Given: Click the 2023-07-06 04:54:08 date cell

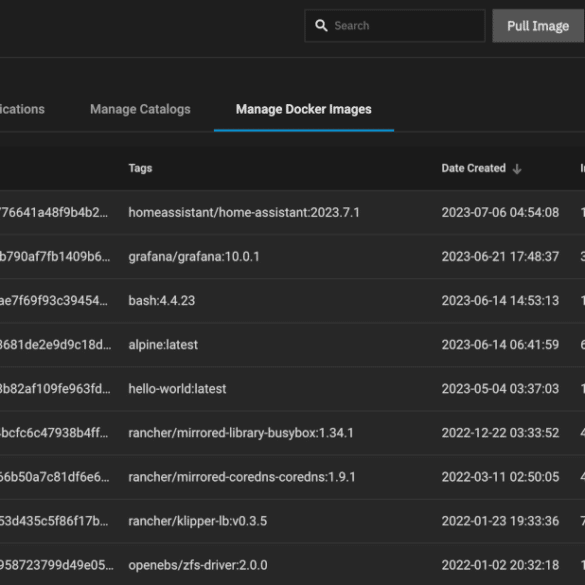Looking at the screenshot, I should [x=500, y=212].
